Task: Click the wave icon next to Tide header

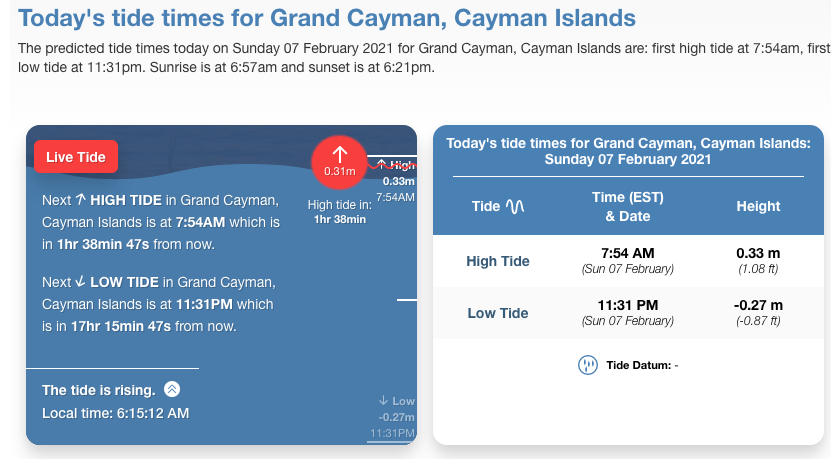Action: (516, 206)
